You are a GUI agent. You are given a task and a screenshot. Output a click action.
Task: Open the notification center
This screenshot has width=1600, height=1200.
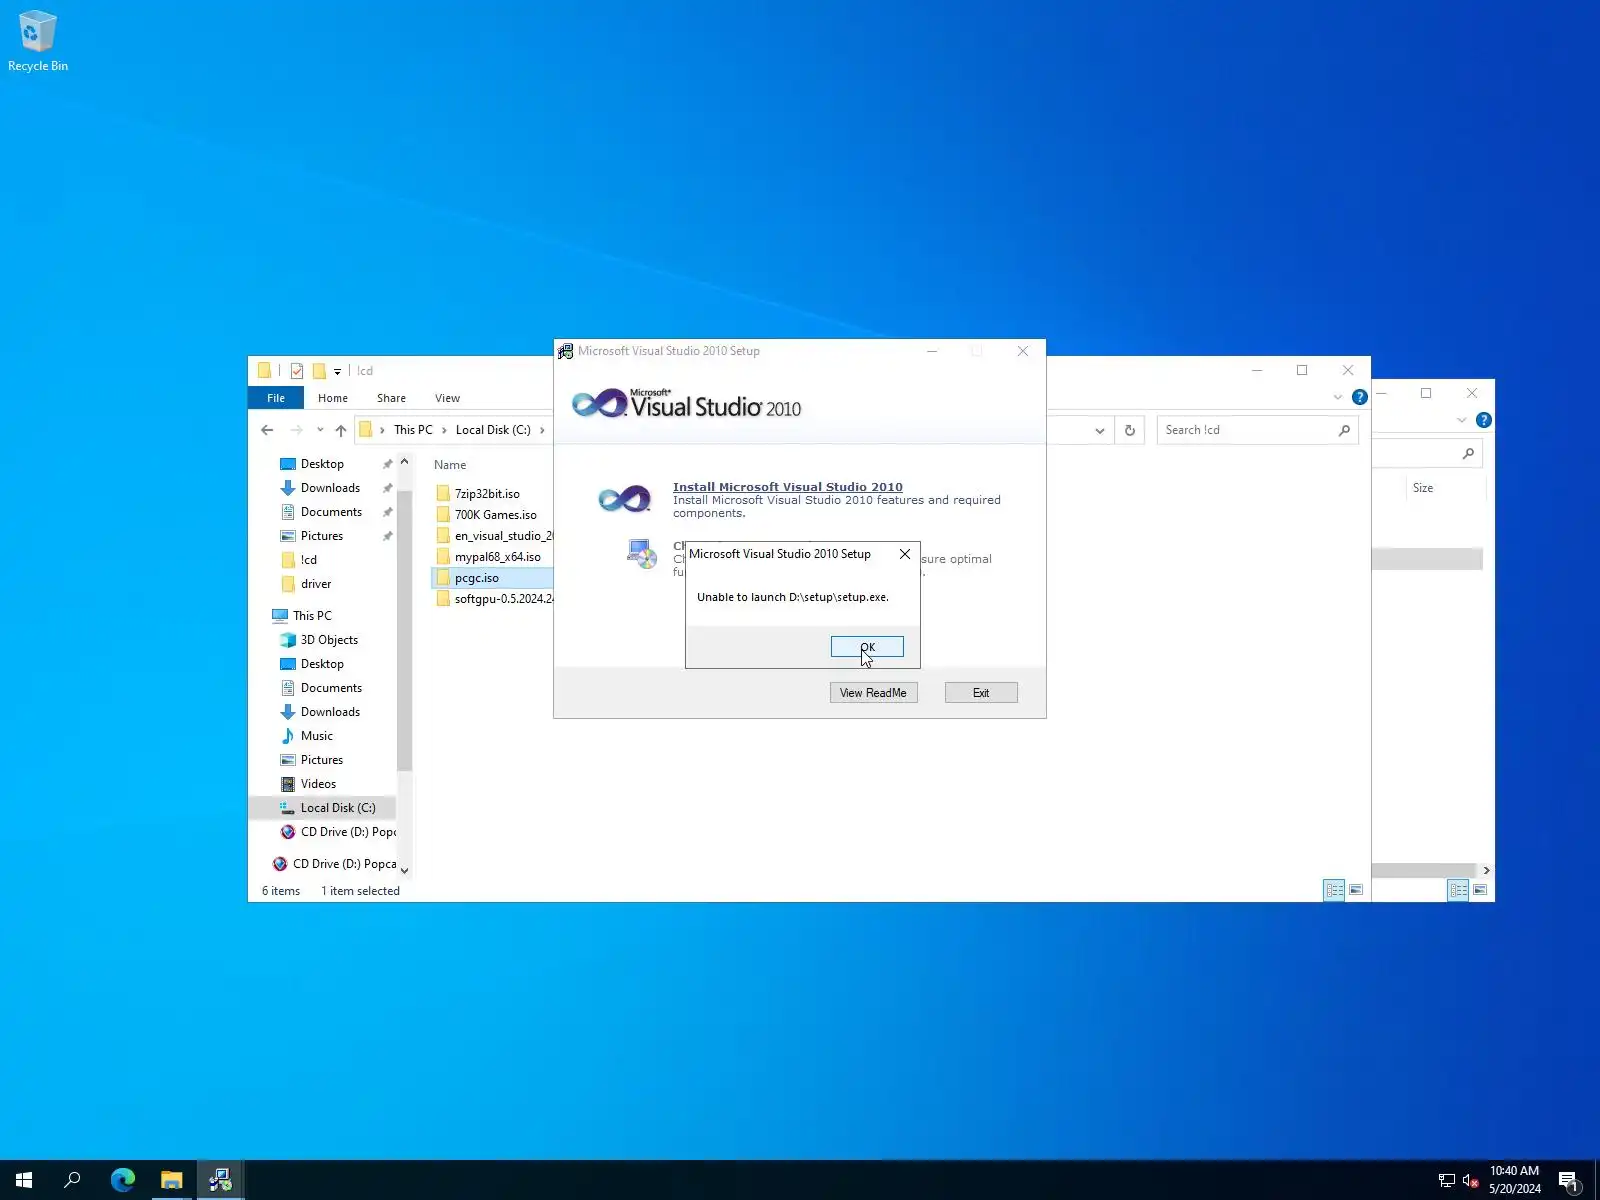pyautogui.click(x=1569, y=1181)
